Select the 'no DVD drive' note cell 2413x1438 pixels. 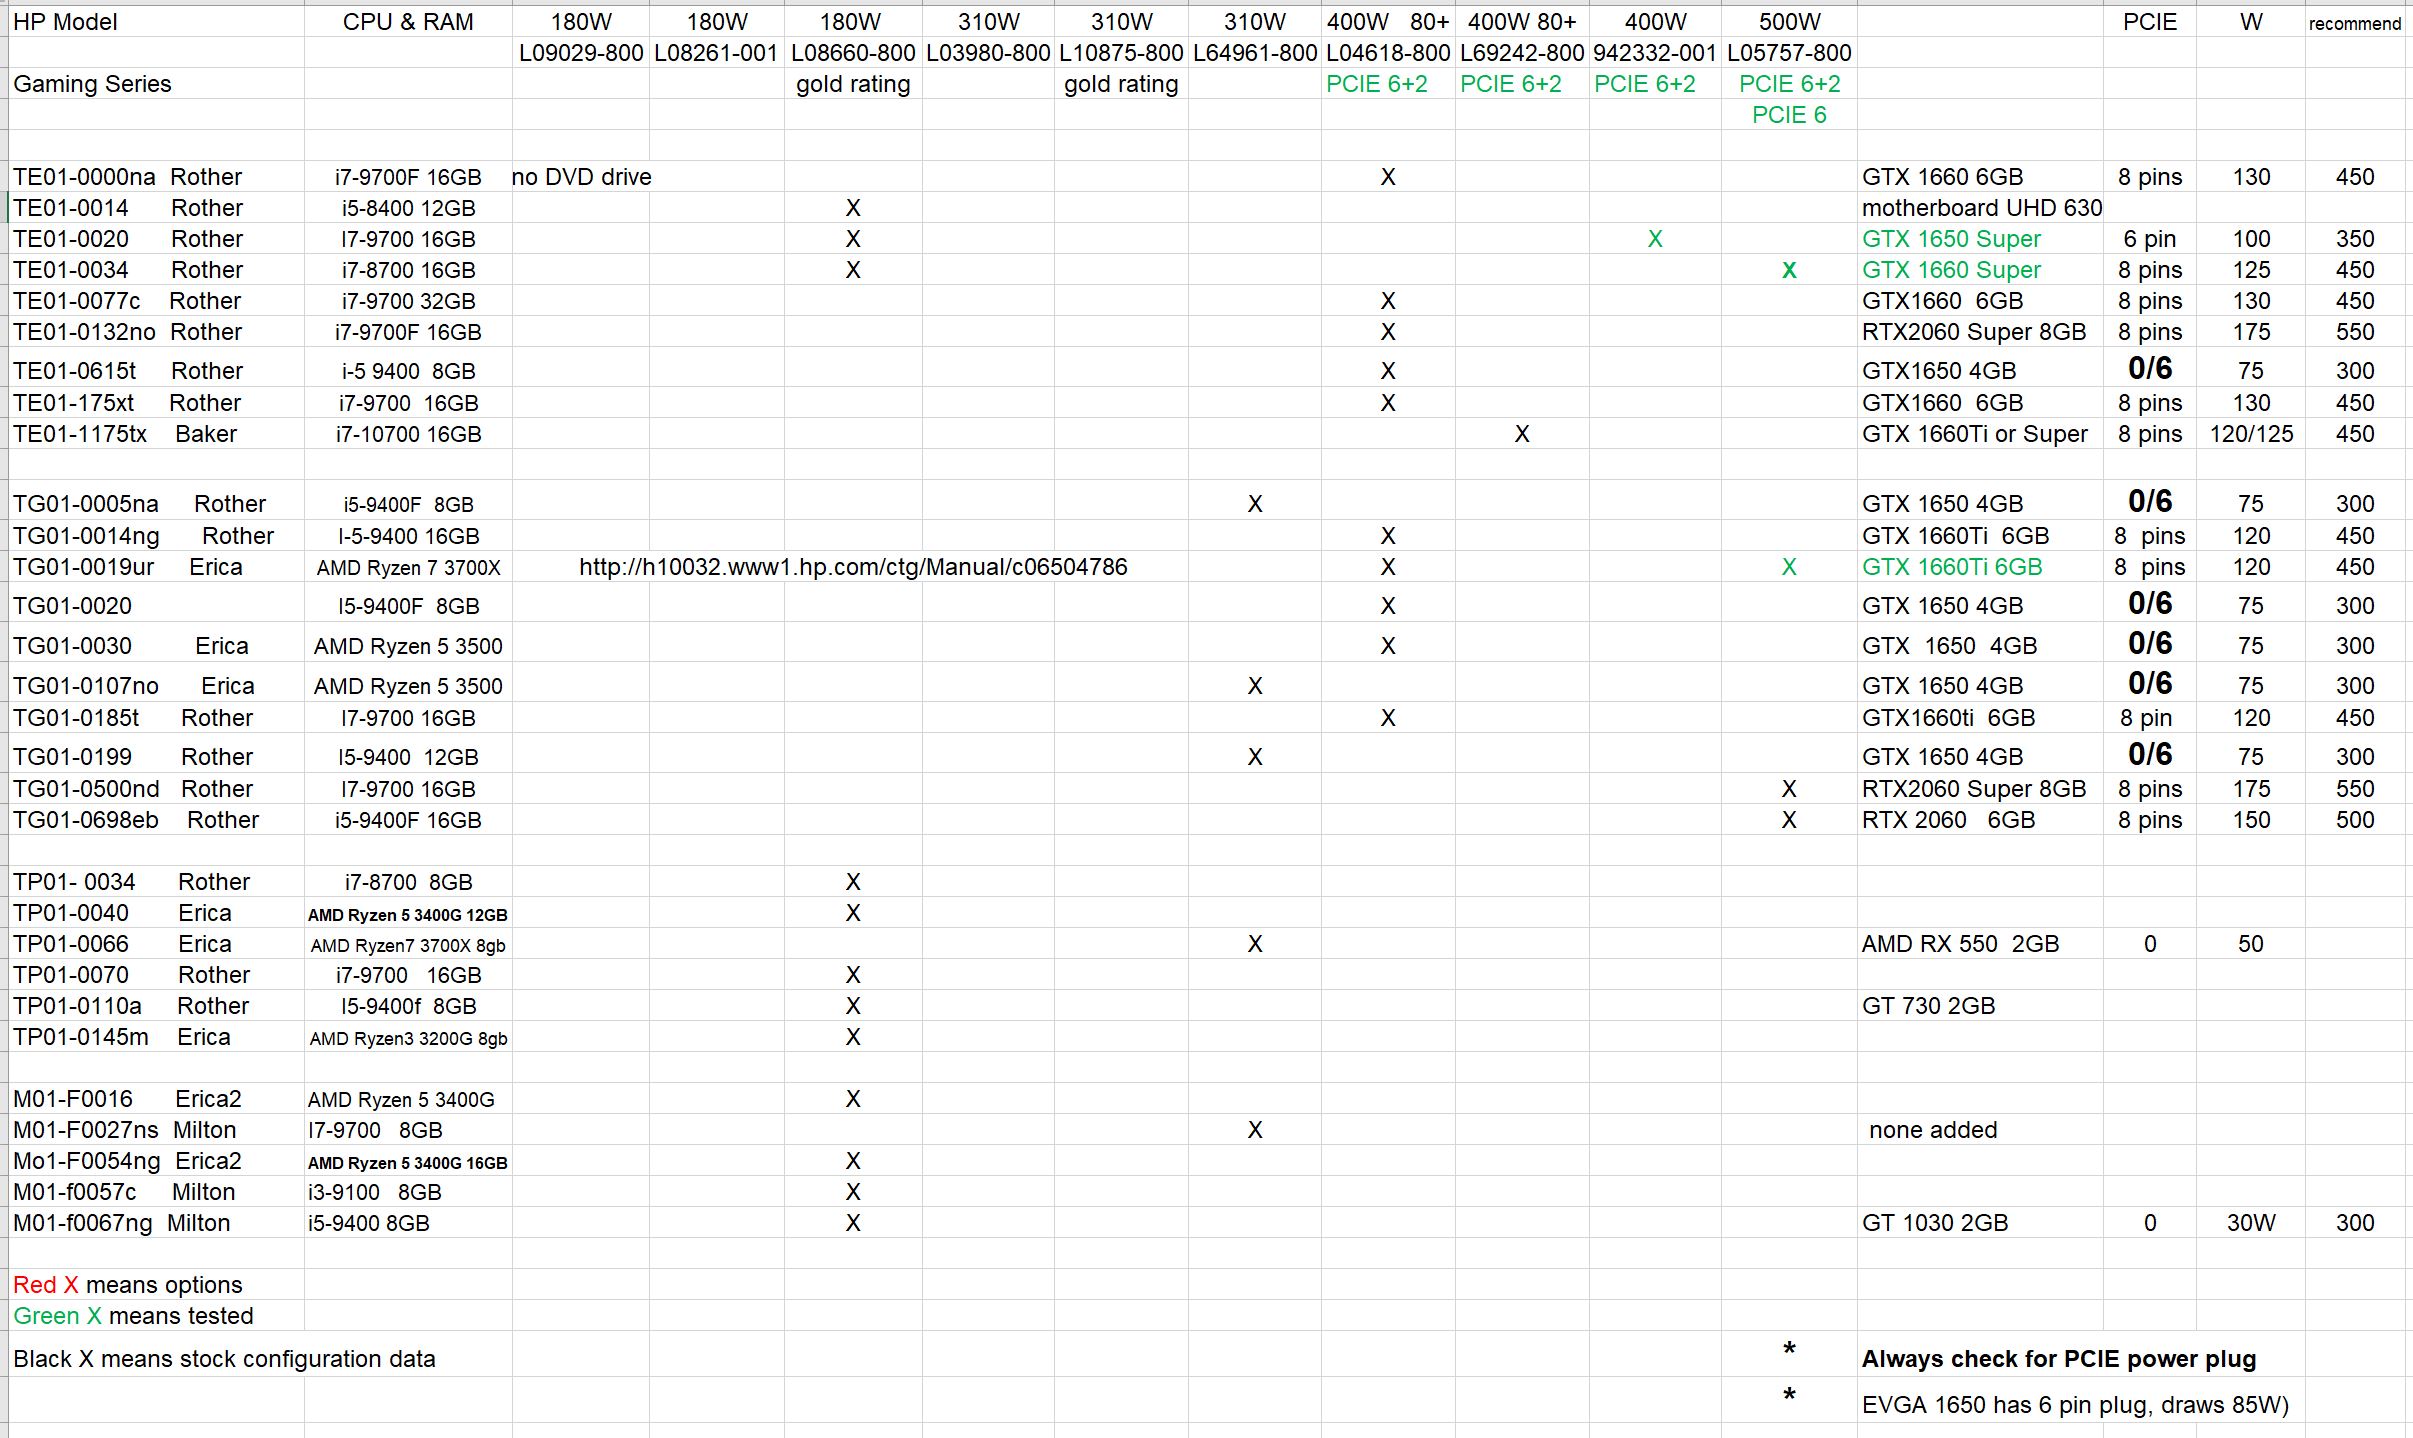581,176
